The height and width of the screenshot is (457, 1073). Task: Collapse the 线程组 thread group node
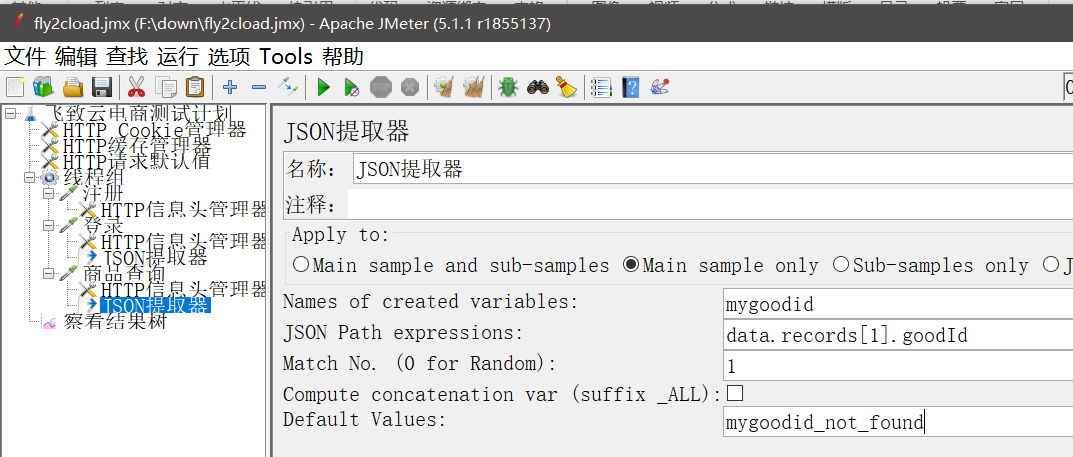click(29, 177)
